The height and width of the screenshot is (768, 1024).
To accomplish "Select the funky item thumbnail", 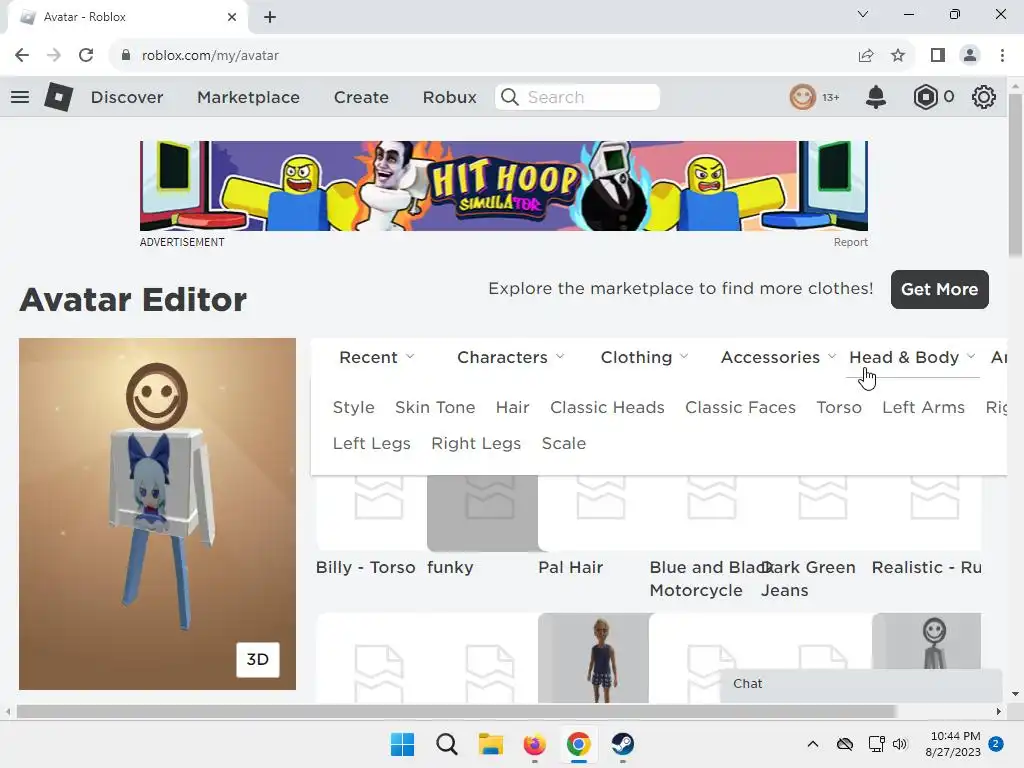I will 482,513.
